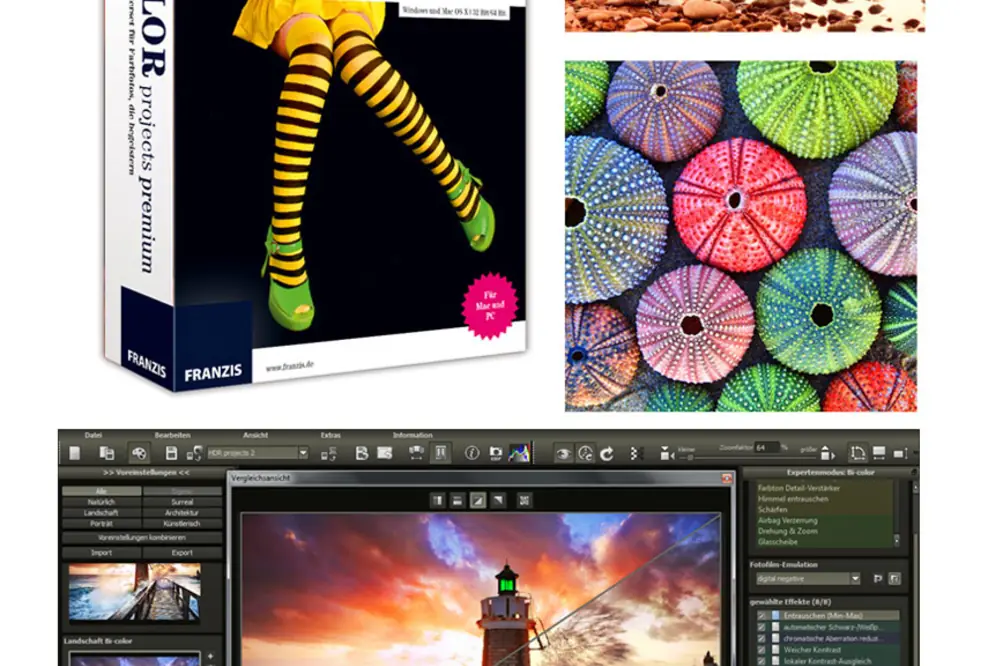Screen dimensions: 988x666
Task: Select 'Farbton Detail-Verstärker' in effects list
Action: click(x=798, y=488)
